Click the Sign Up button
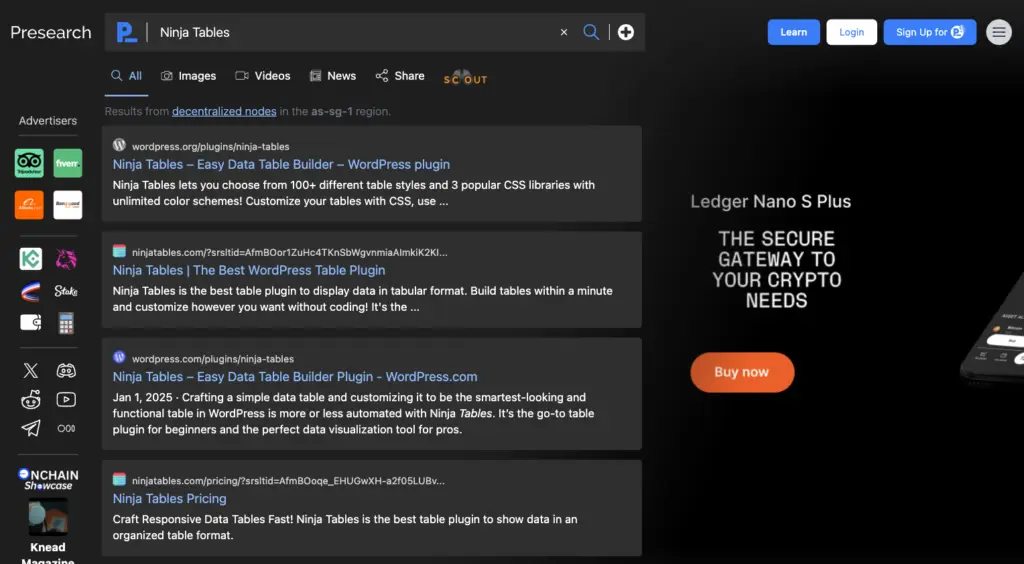 [x=930, y=32]
